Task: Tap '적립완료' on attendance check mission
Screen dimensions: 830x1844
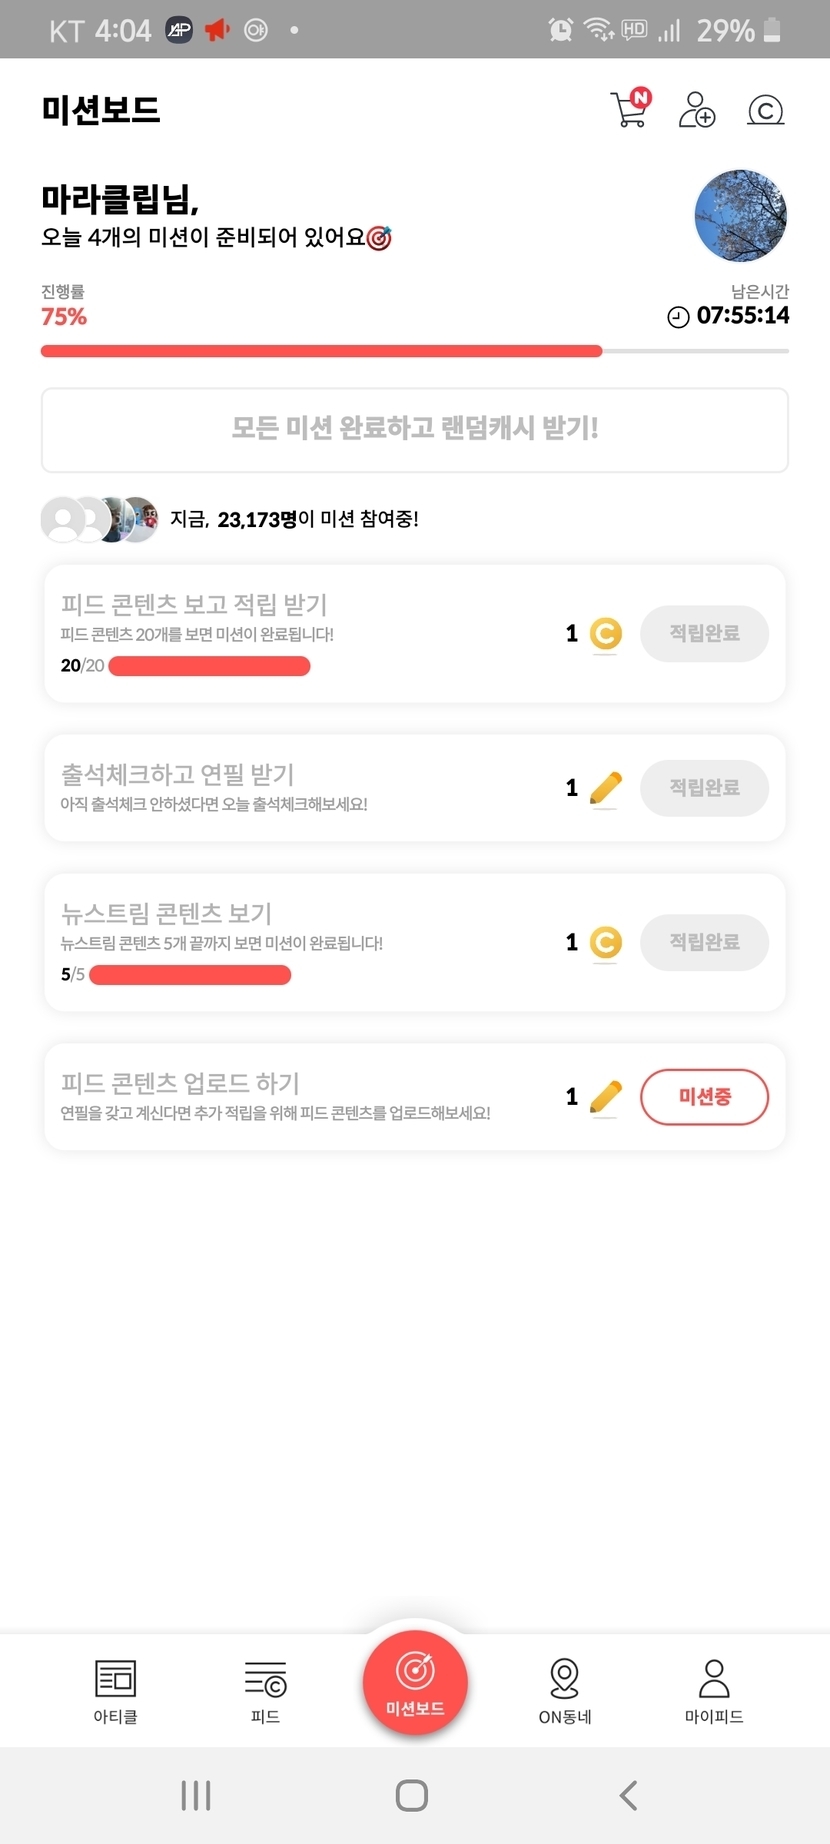Action: pyautogui.click(x=704, y=788)
